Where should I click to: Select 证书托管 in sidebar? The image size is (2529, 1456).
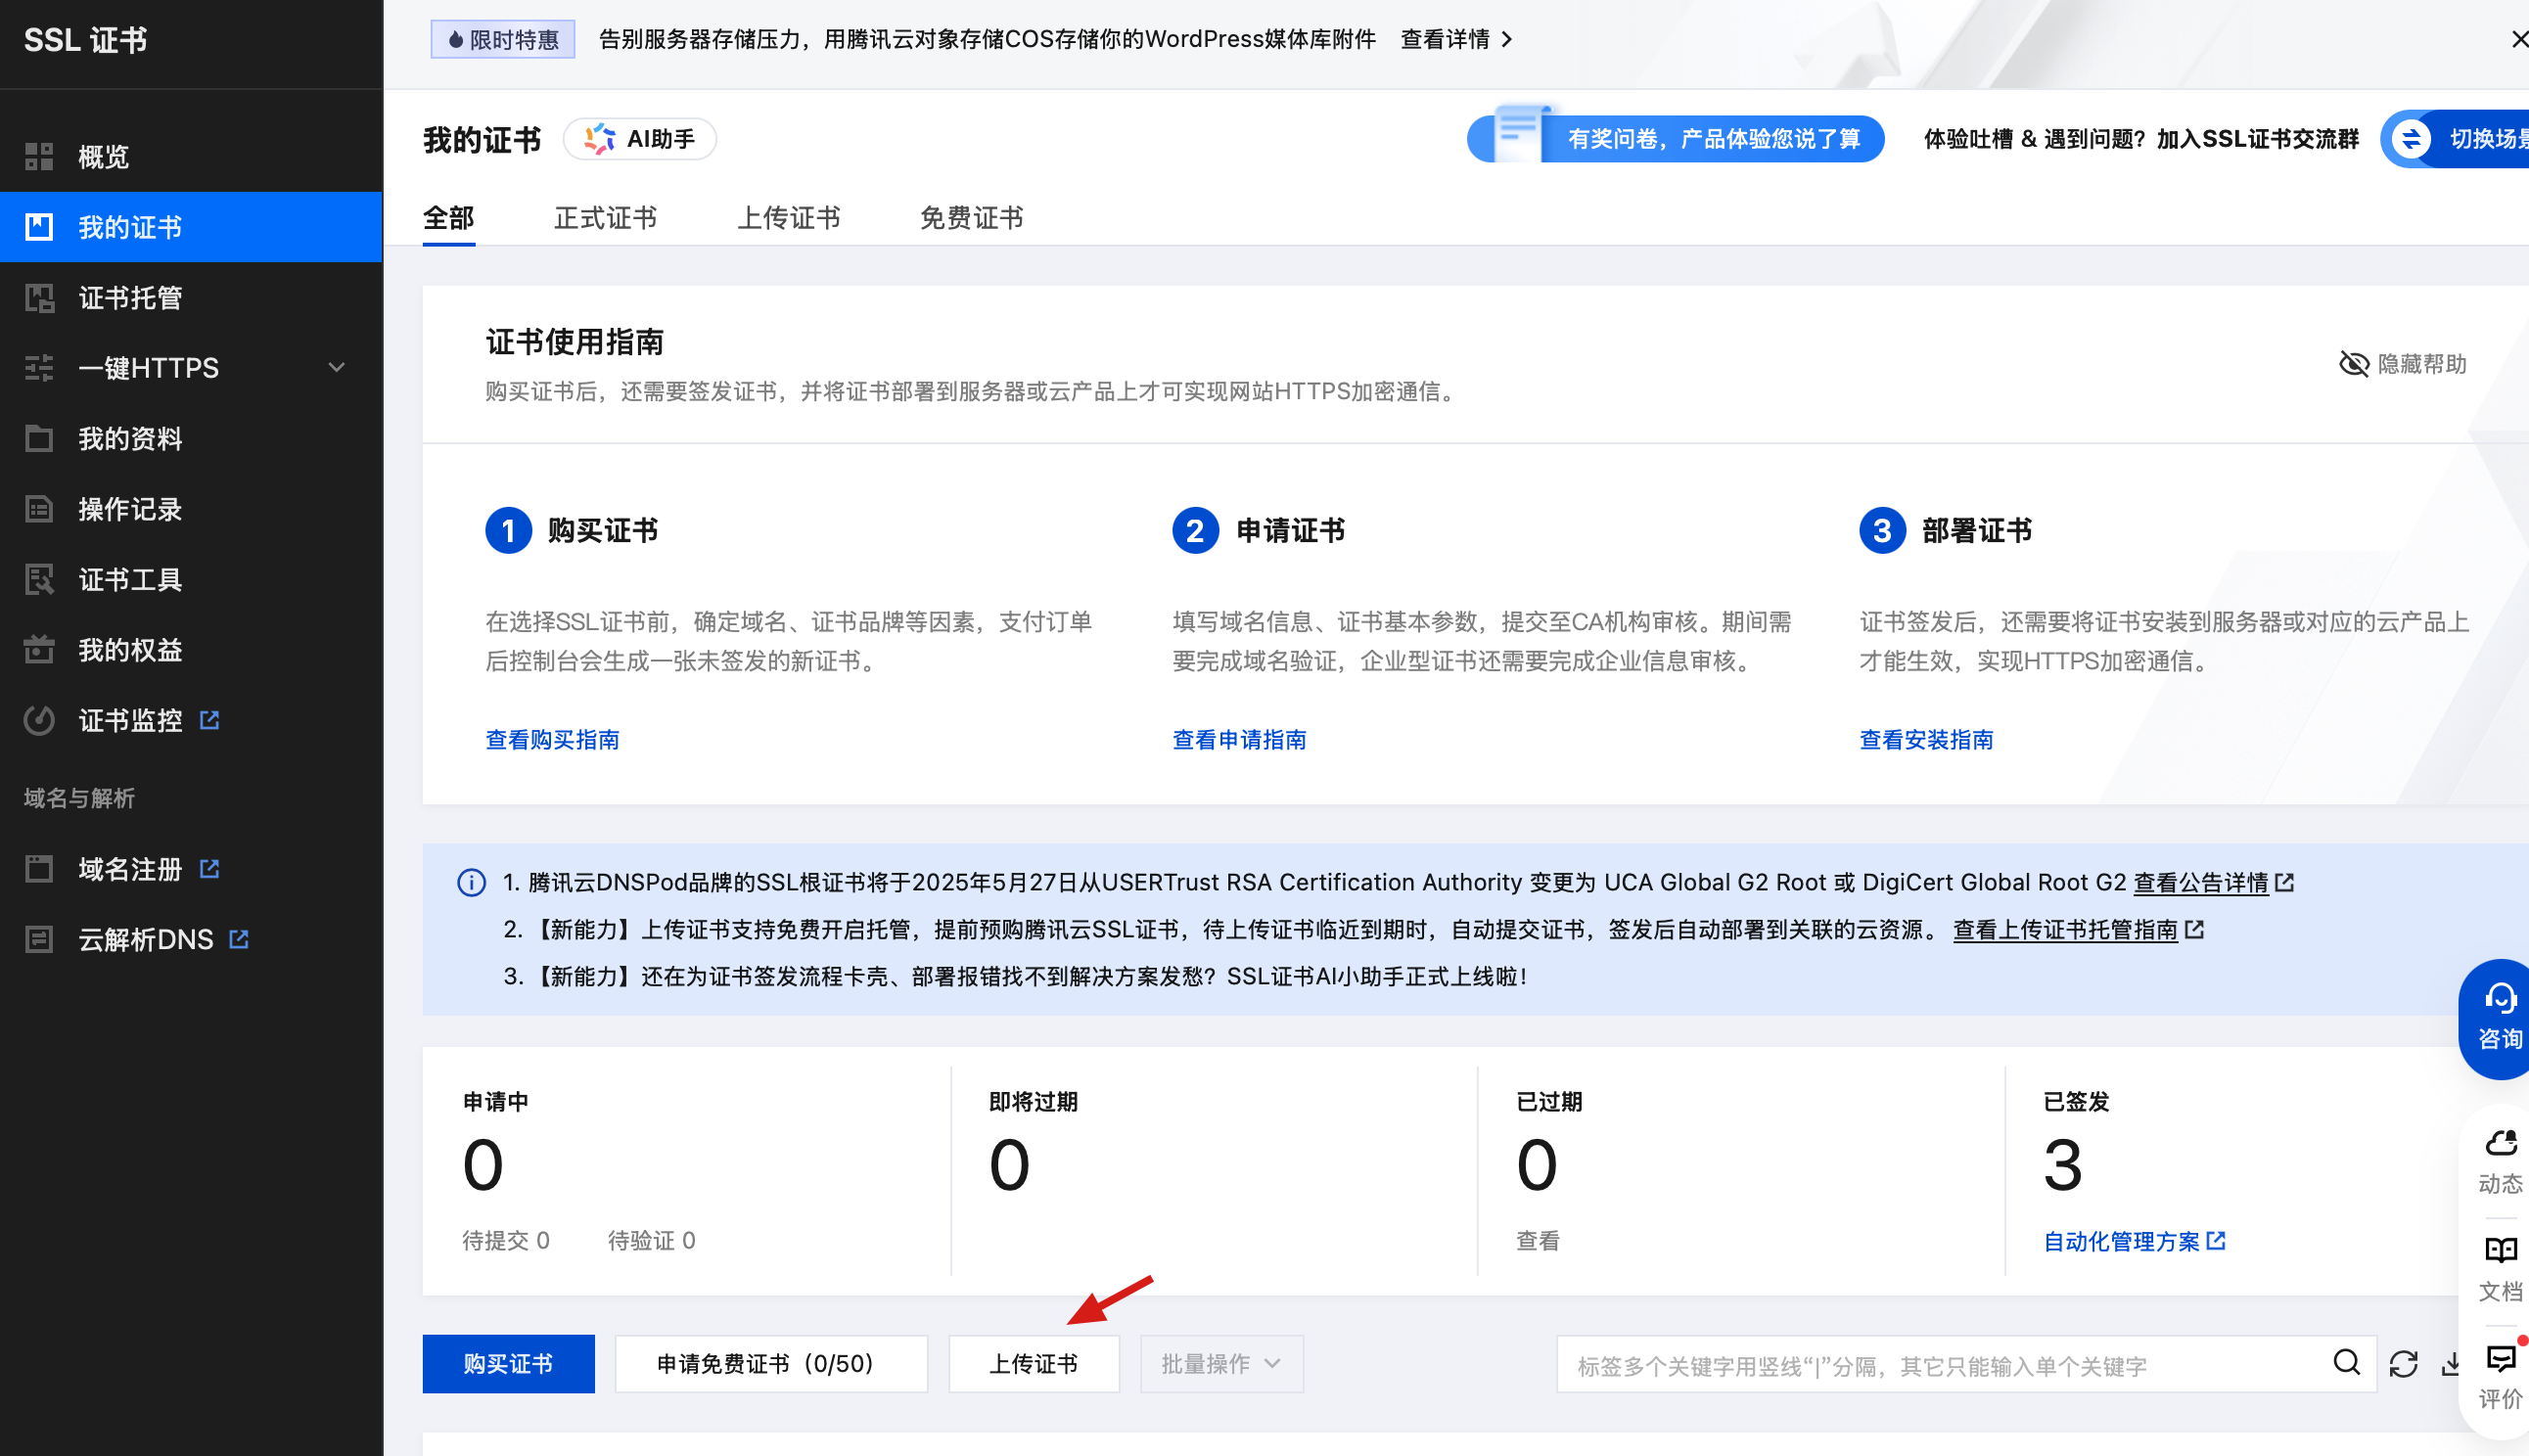click(x=130, y=298)
